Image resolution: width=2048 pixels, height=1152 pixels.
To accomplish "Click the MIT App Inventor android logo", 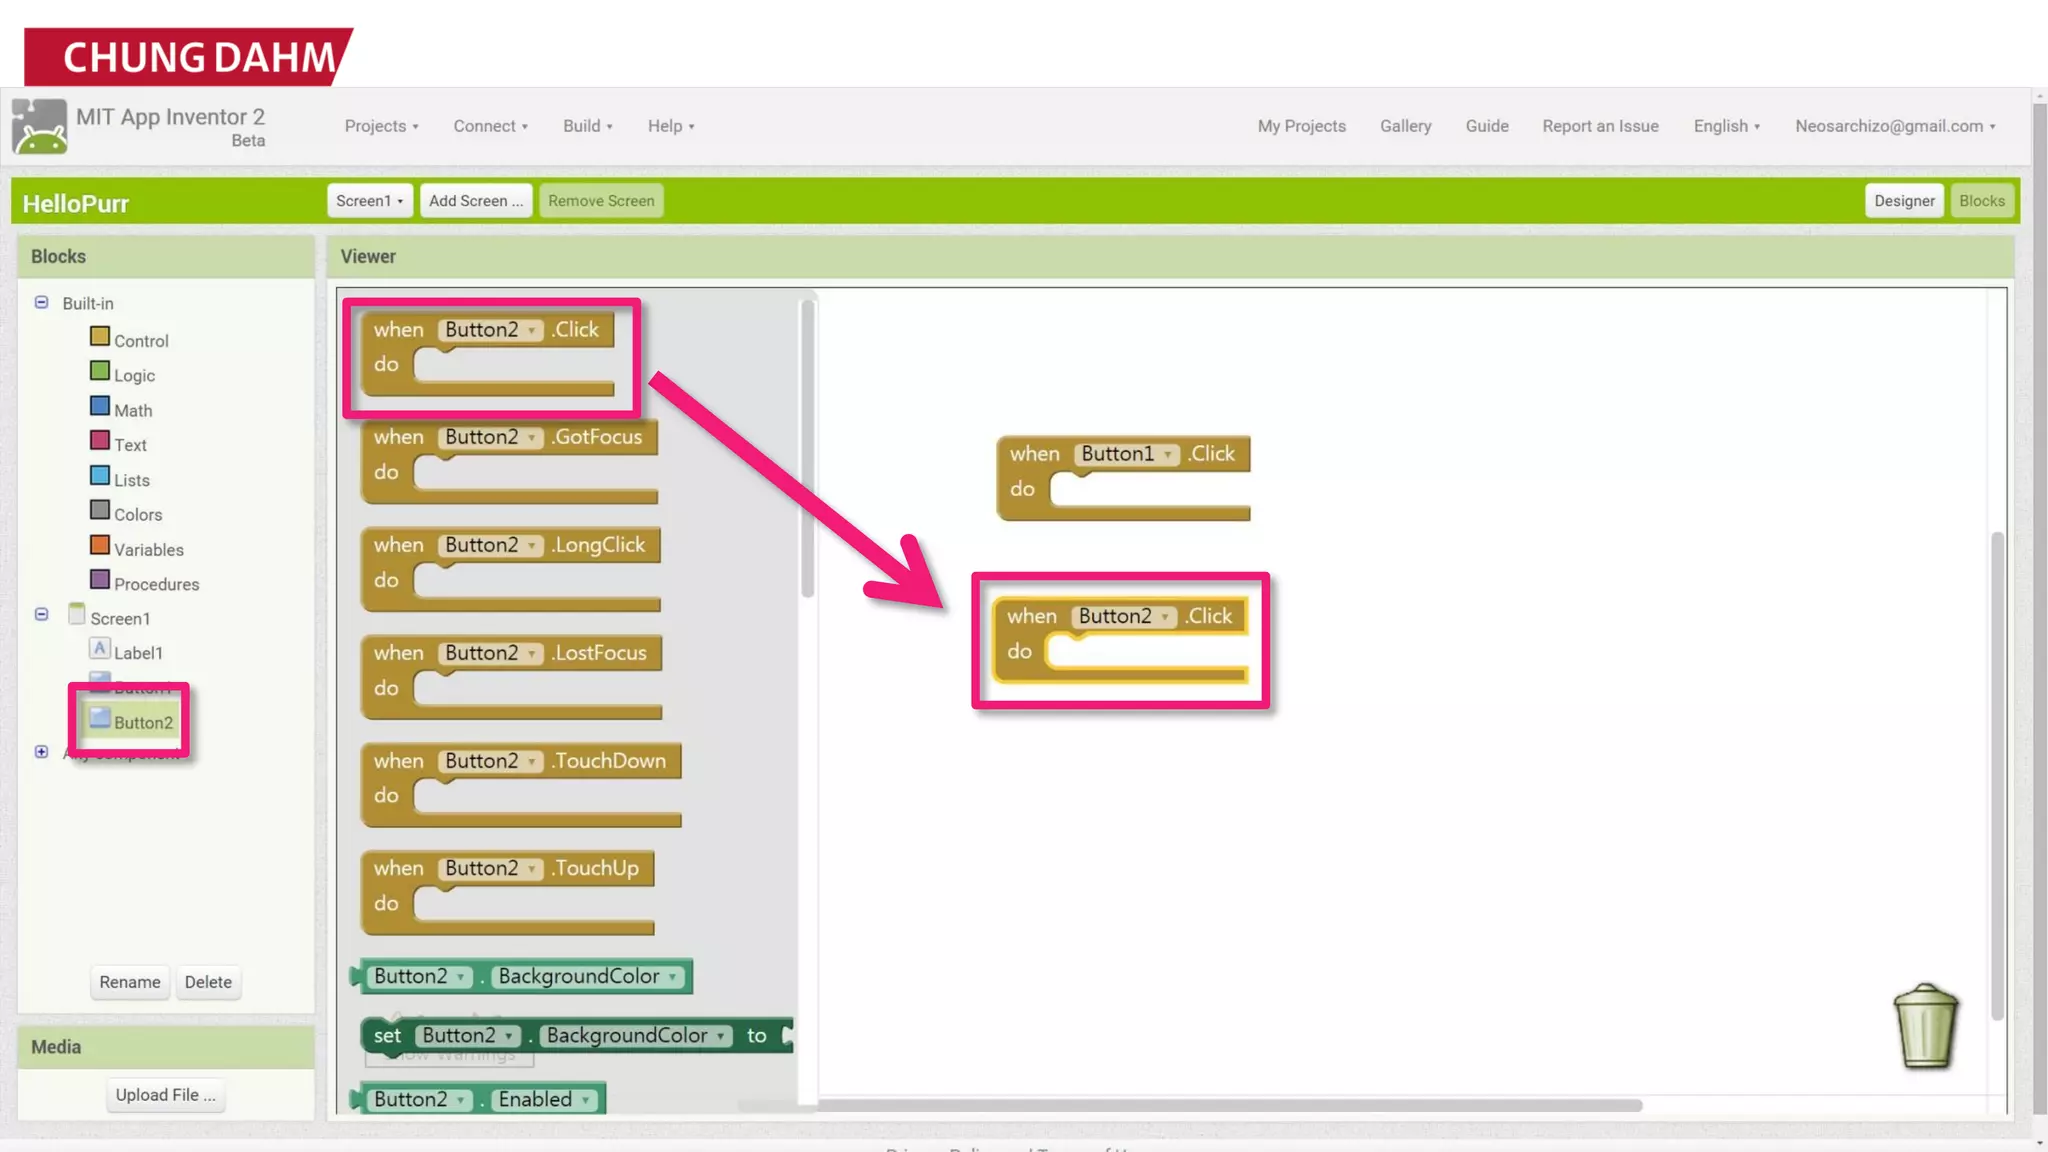I will click(40, 127).
